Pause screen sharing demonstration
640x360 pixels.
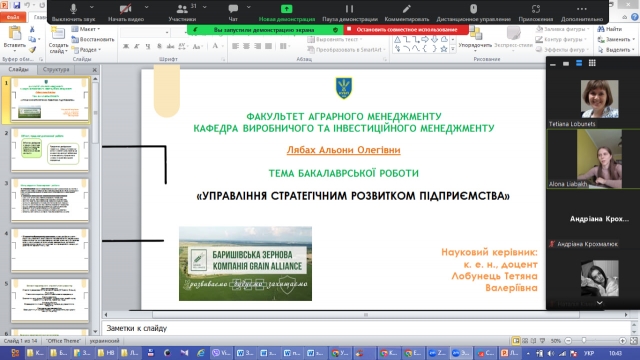coord(349,12)
